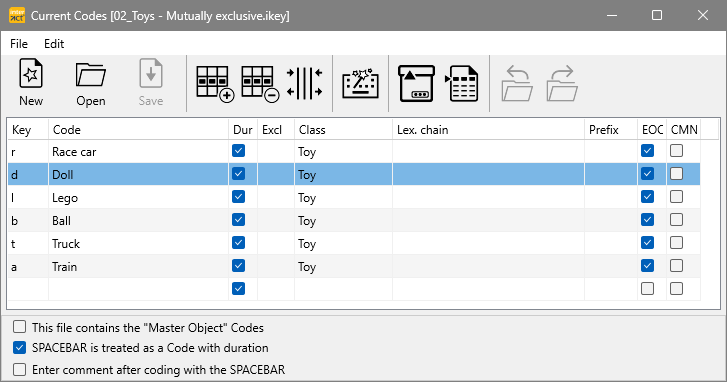The height and width of the screenshot is (382, 727).
Task: Click the CMN column header
Action: [683, 129]
